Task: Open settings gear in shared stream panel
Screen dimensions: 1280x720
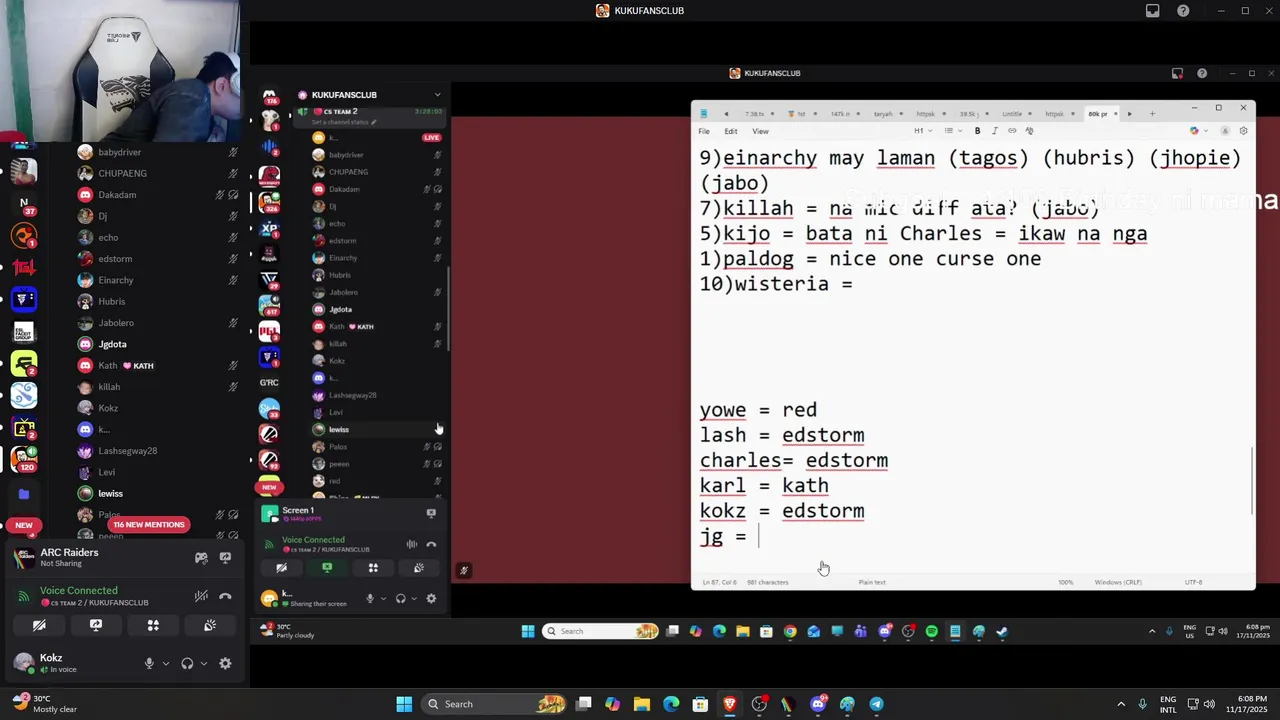Action: (431, 598)
